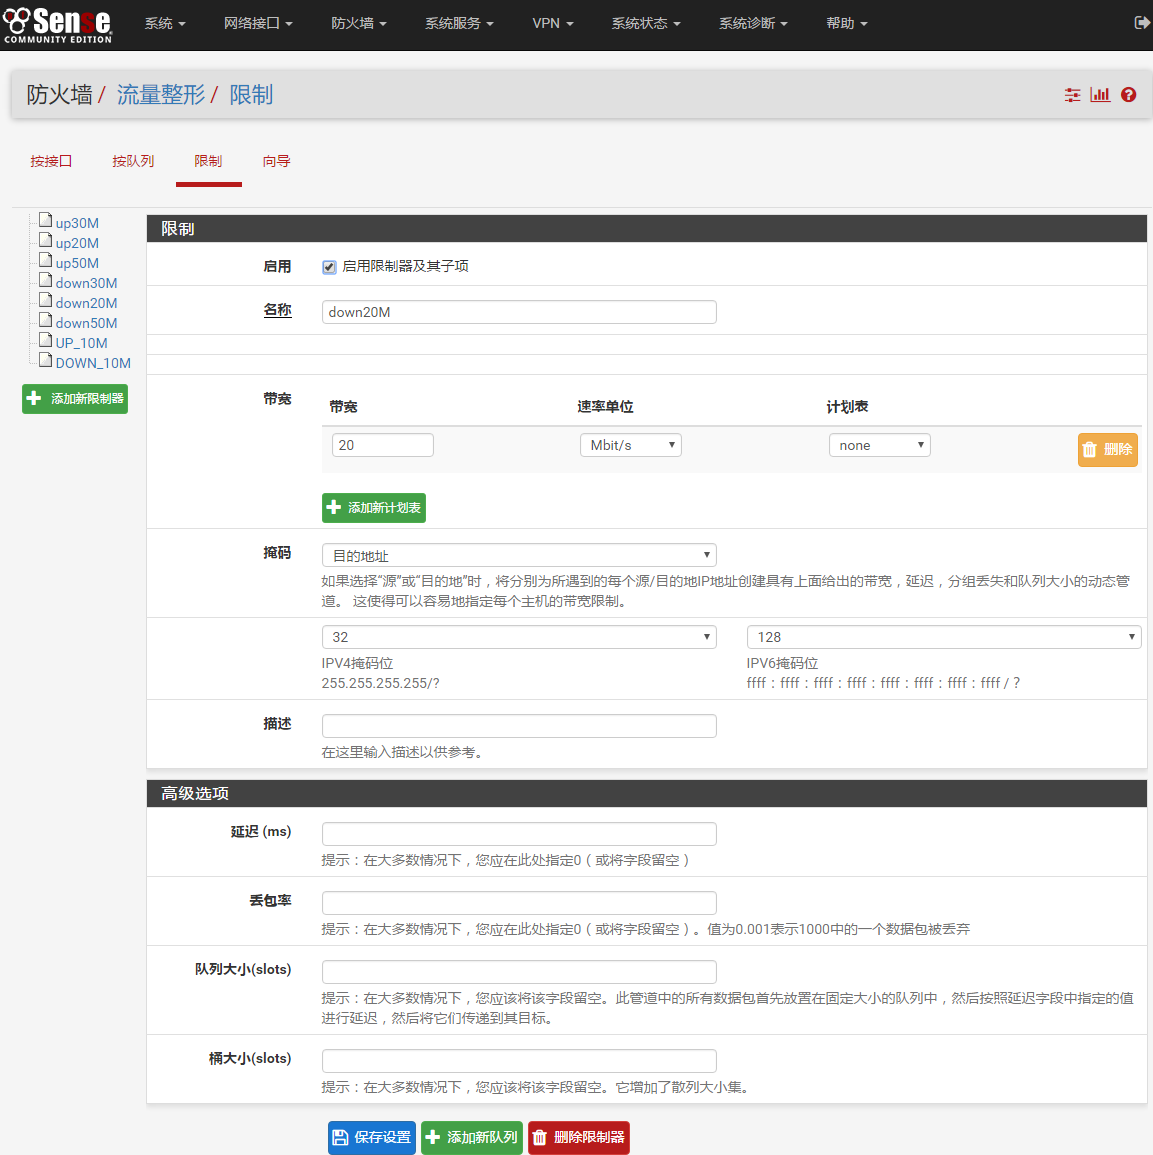Open the 防火墙 menu in navbar
Viewport: 1153px width, 1155px height.
coord(358,23)
